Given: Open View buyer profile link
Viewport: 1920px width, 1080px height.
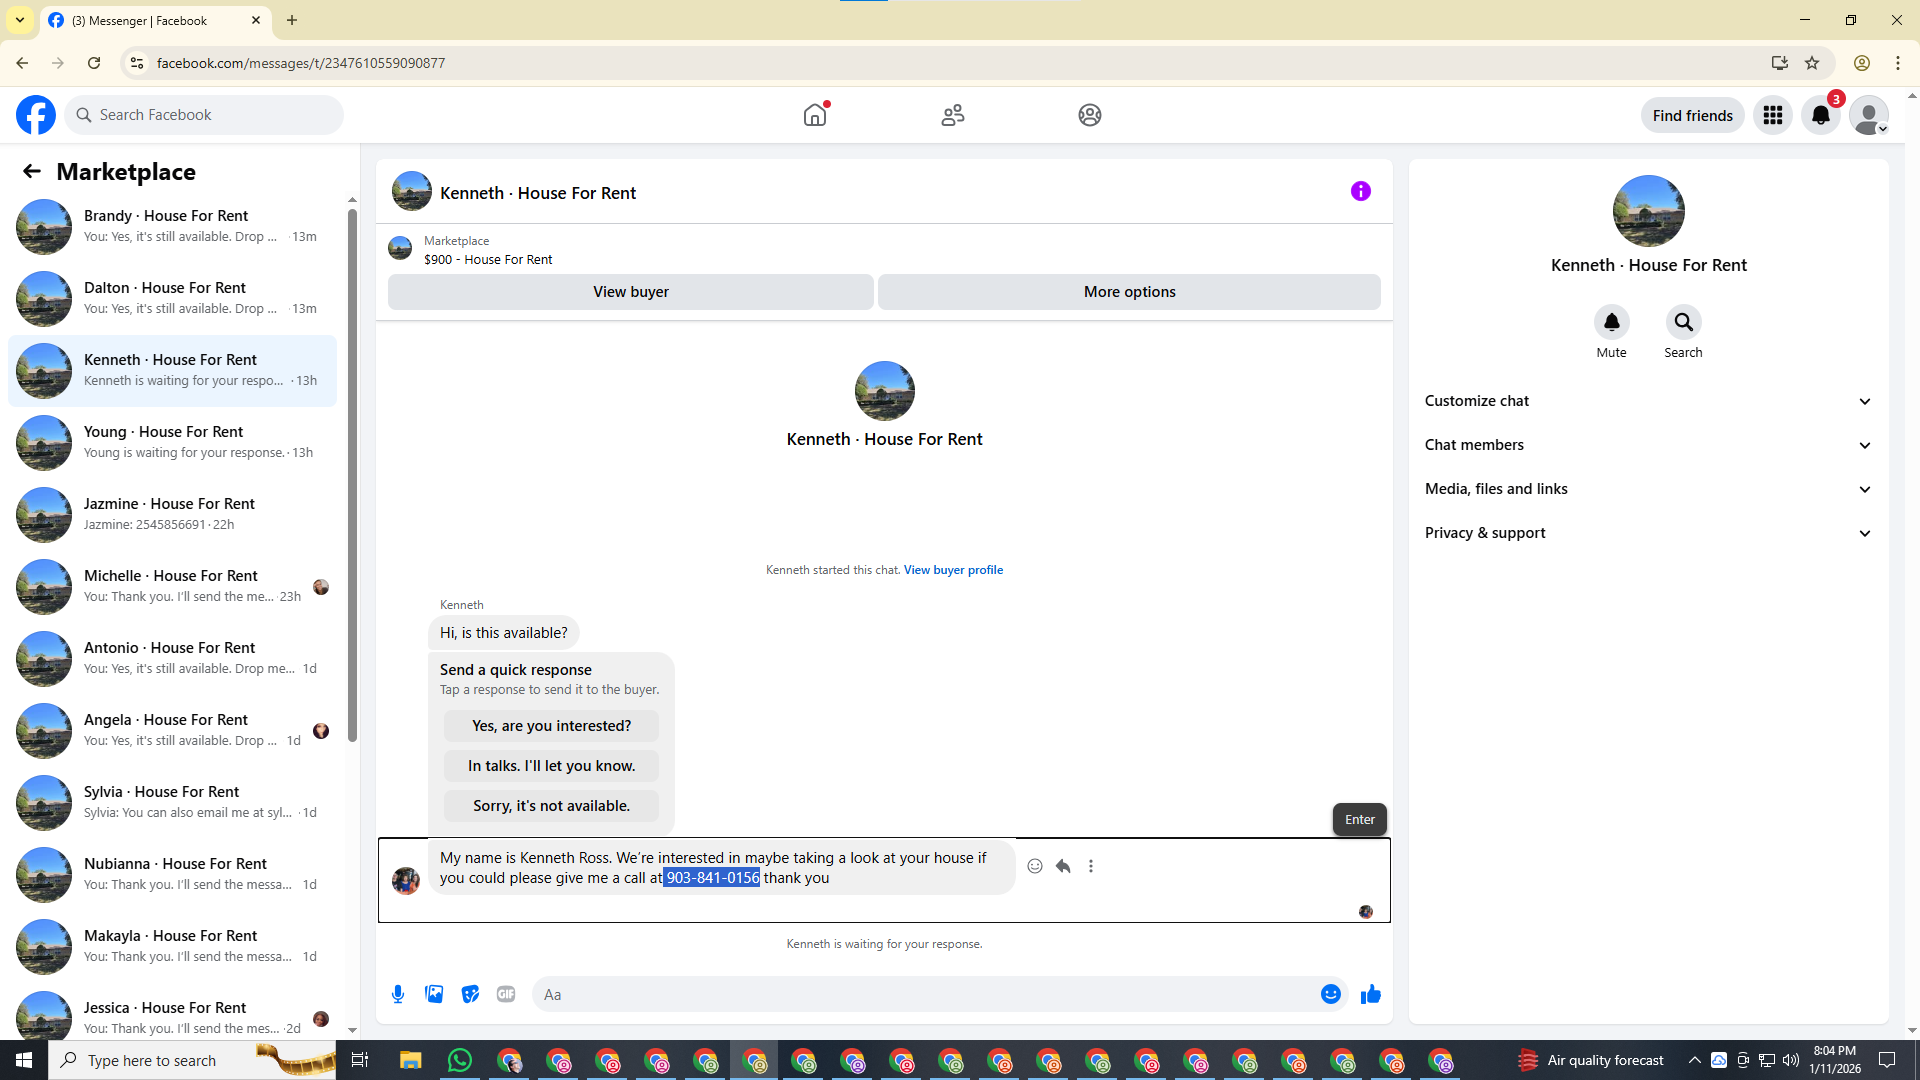Looking at the screenshot, I should point(953,570).
